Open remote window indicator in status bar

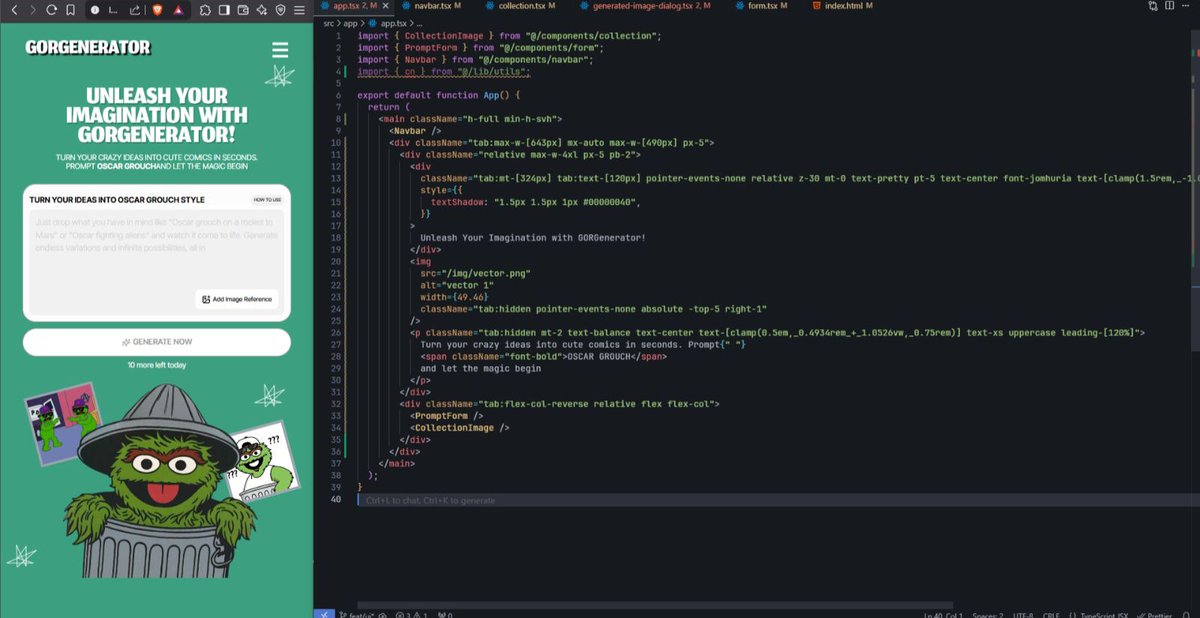pyautogui.click(x=324, y=613)
